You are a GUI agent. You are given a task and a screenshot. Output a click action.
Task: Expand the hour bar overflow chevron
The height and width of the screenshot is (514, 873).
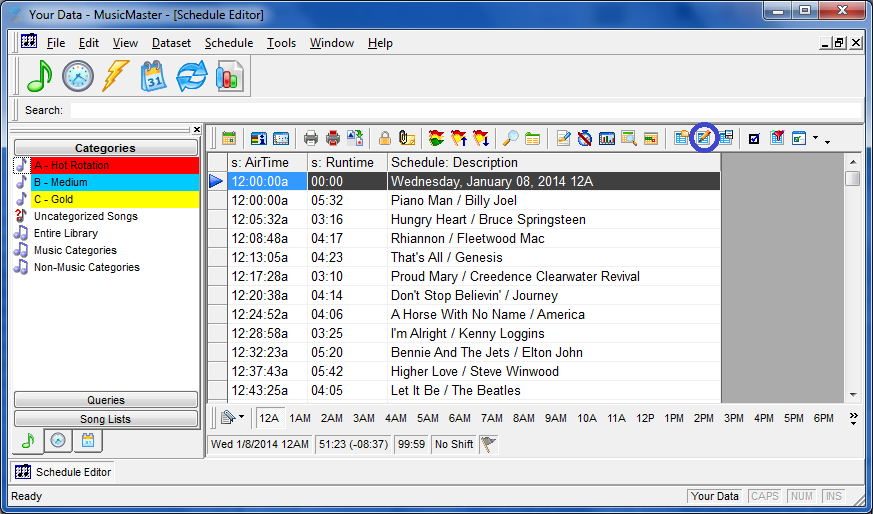coord(854,418)
